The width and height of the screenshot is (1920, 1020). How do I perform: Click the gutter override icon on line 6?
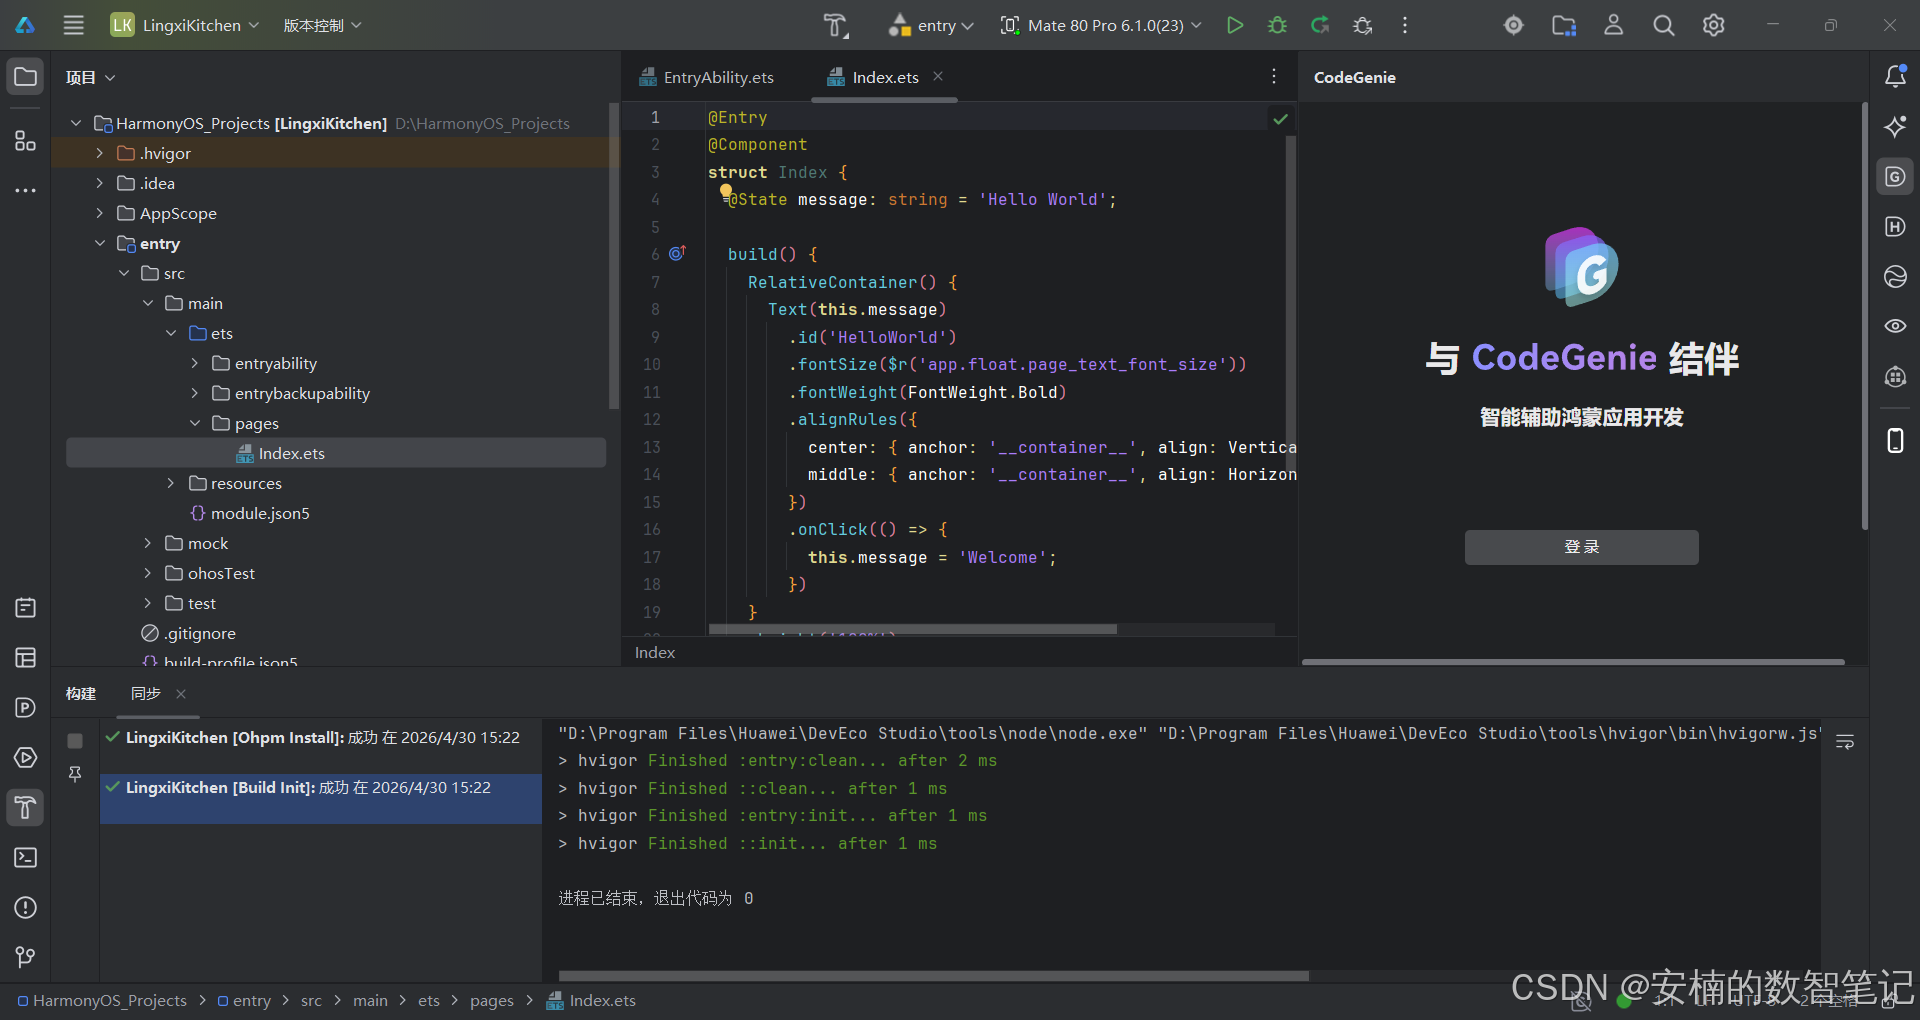pos(677,254)
